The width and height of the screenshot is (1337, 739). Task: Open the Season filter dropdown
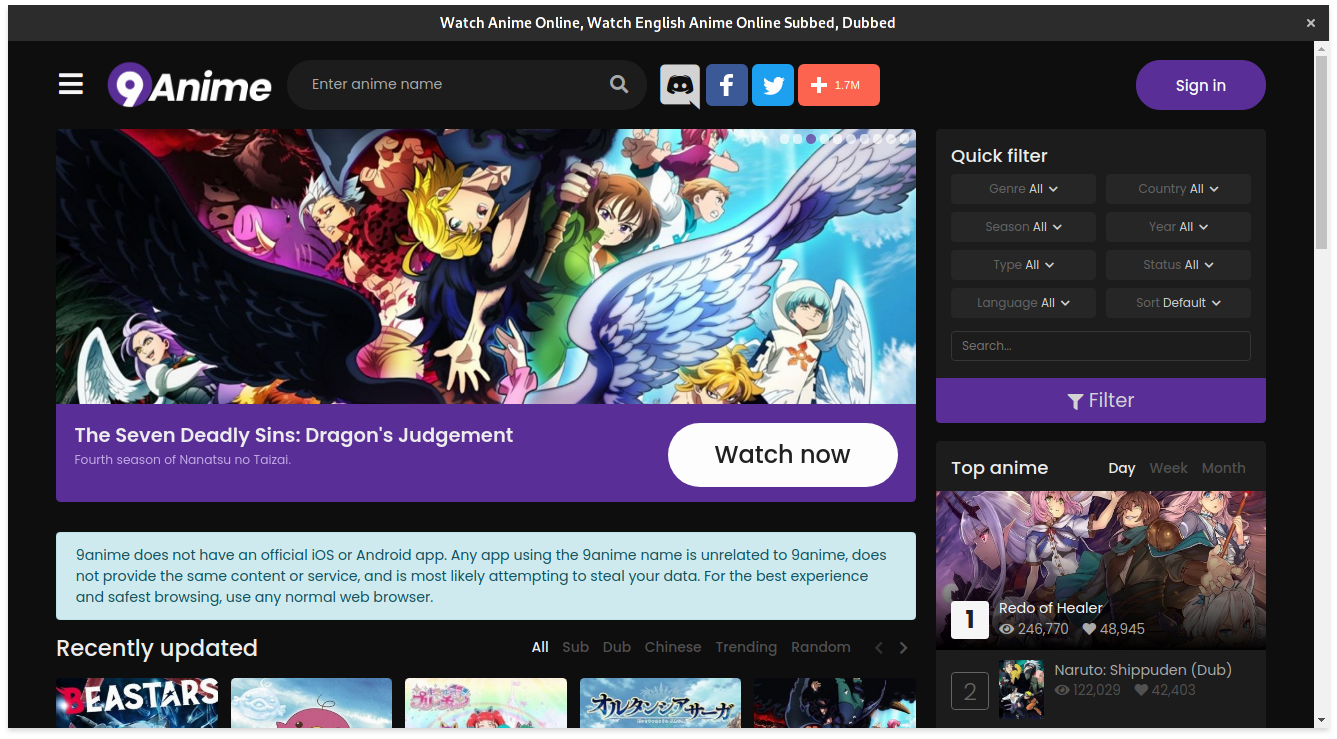point(1023,227)
